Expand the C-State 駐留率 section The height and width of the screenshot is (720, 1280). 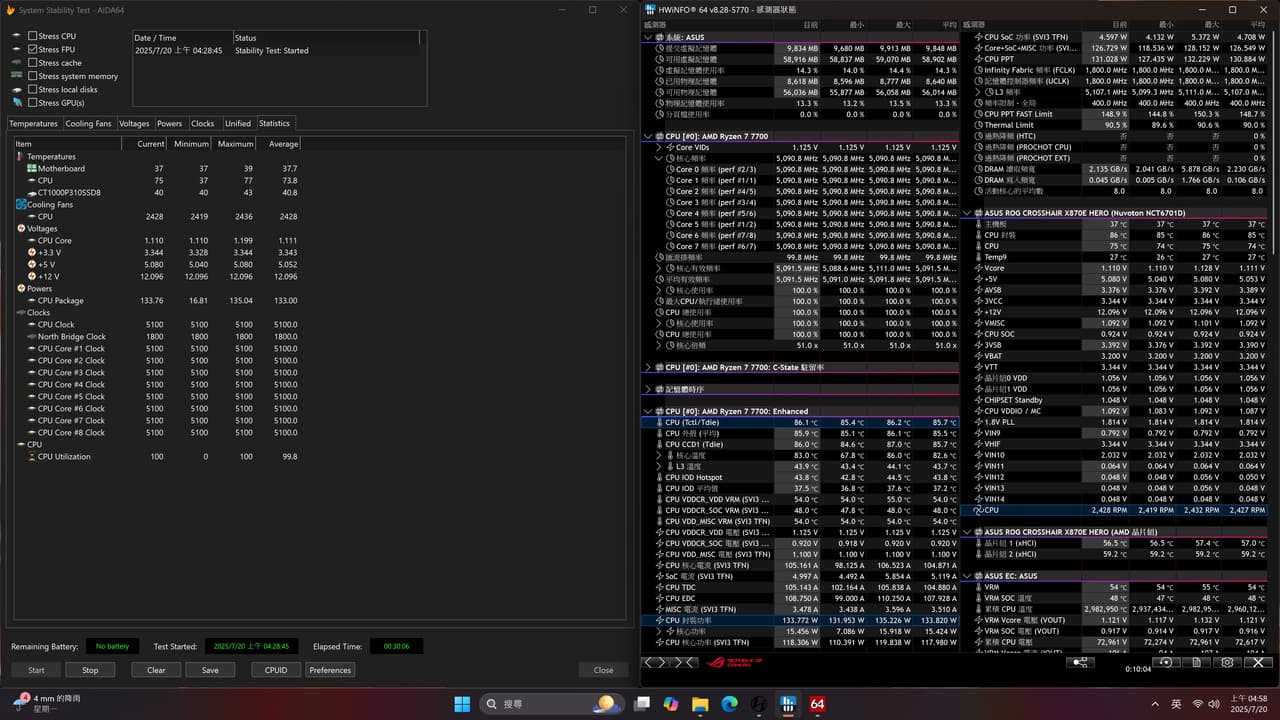click(648, 367)
